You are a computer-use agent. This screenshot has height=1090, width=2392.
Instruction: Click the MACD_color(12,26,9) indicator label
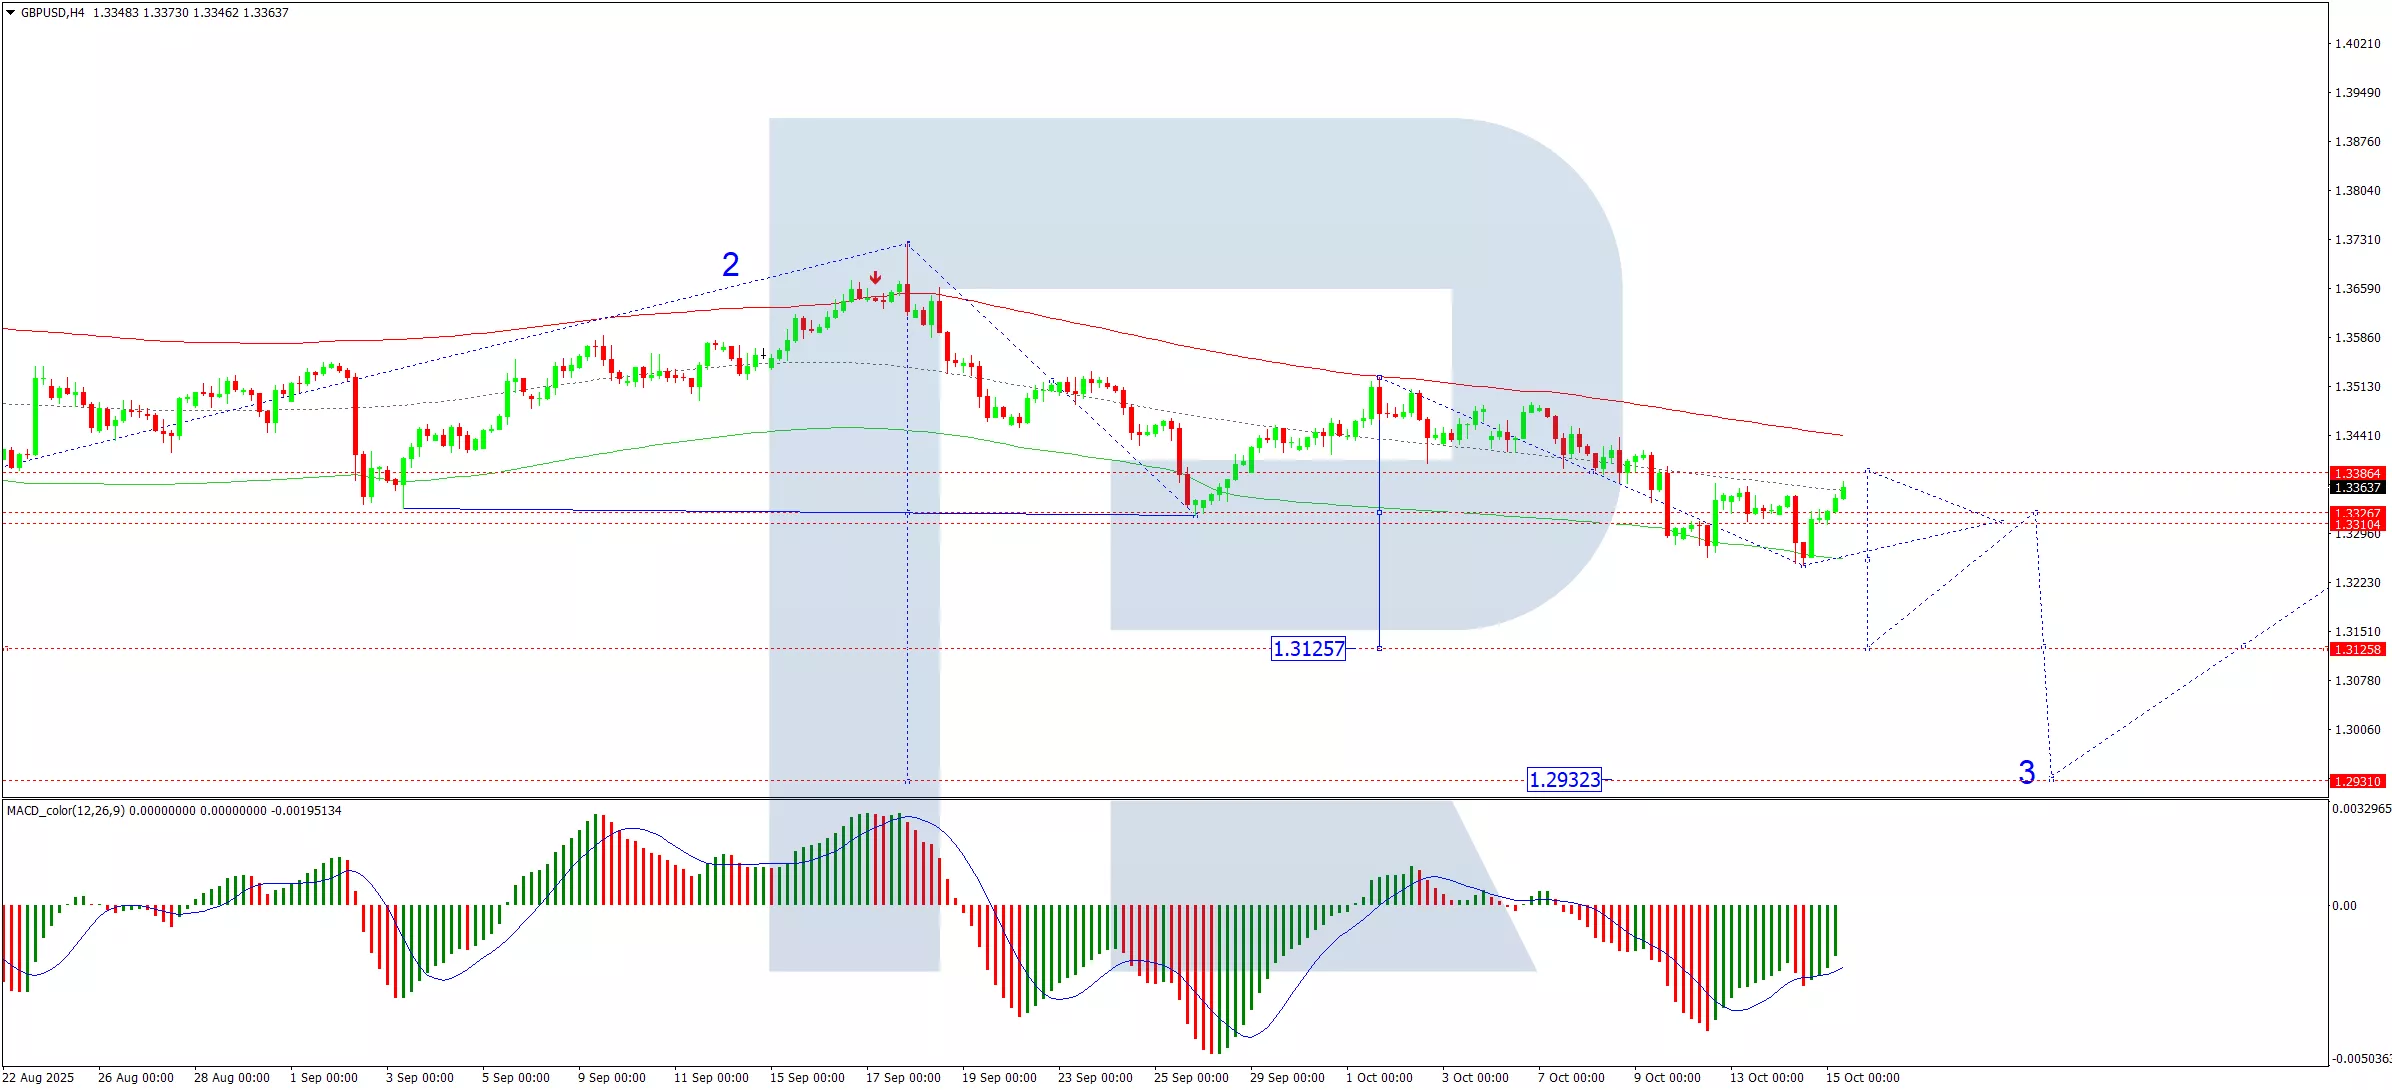pyautogui.click(x=66, y=811)
